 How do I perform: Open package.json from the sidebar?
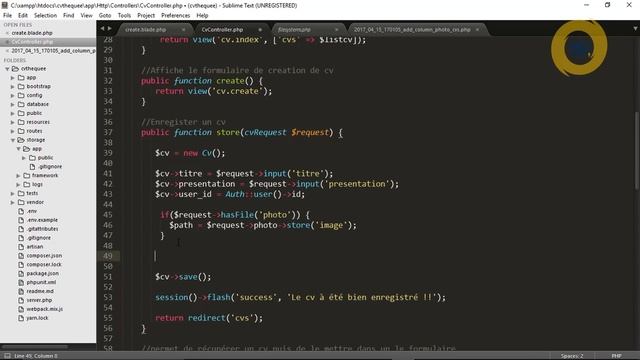point(42,273)
